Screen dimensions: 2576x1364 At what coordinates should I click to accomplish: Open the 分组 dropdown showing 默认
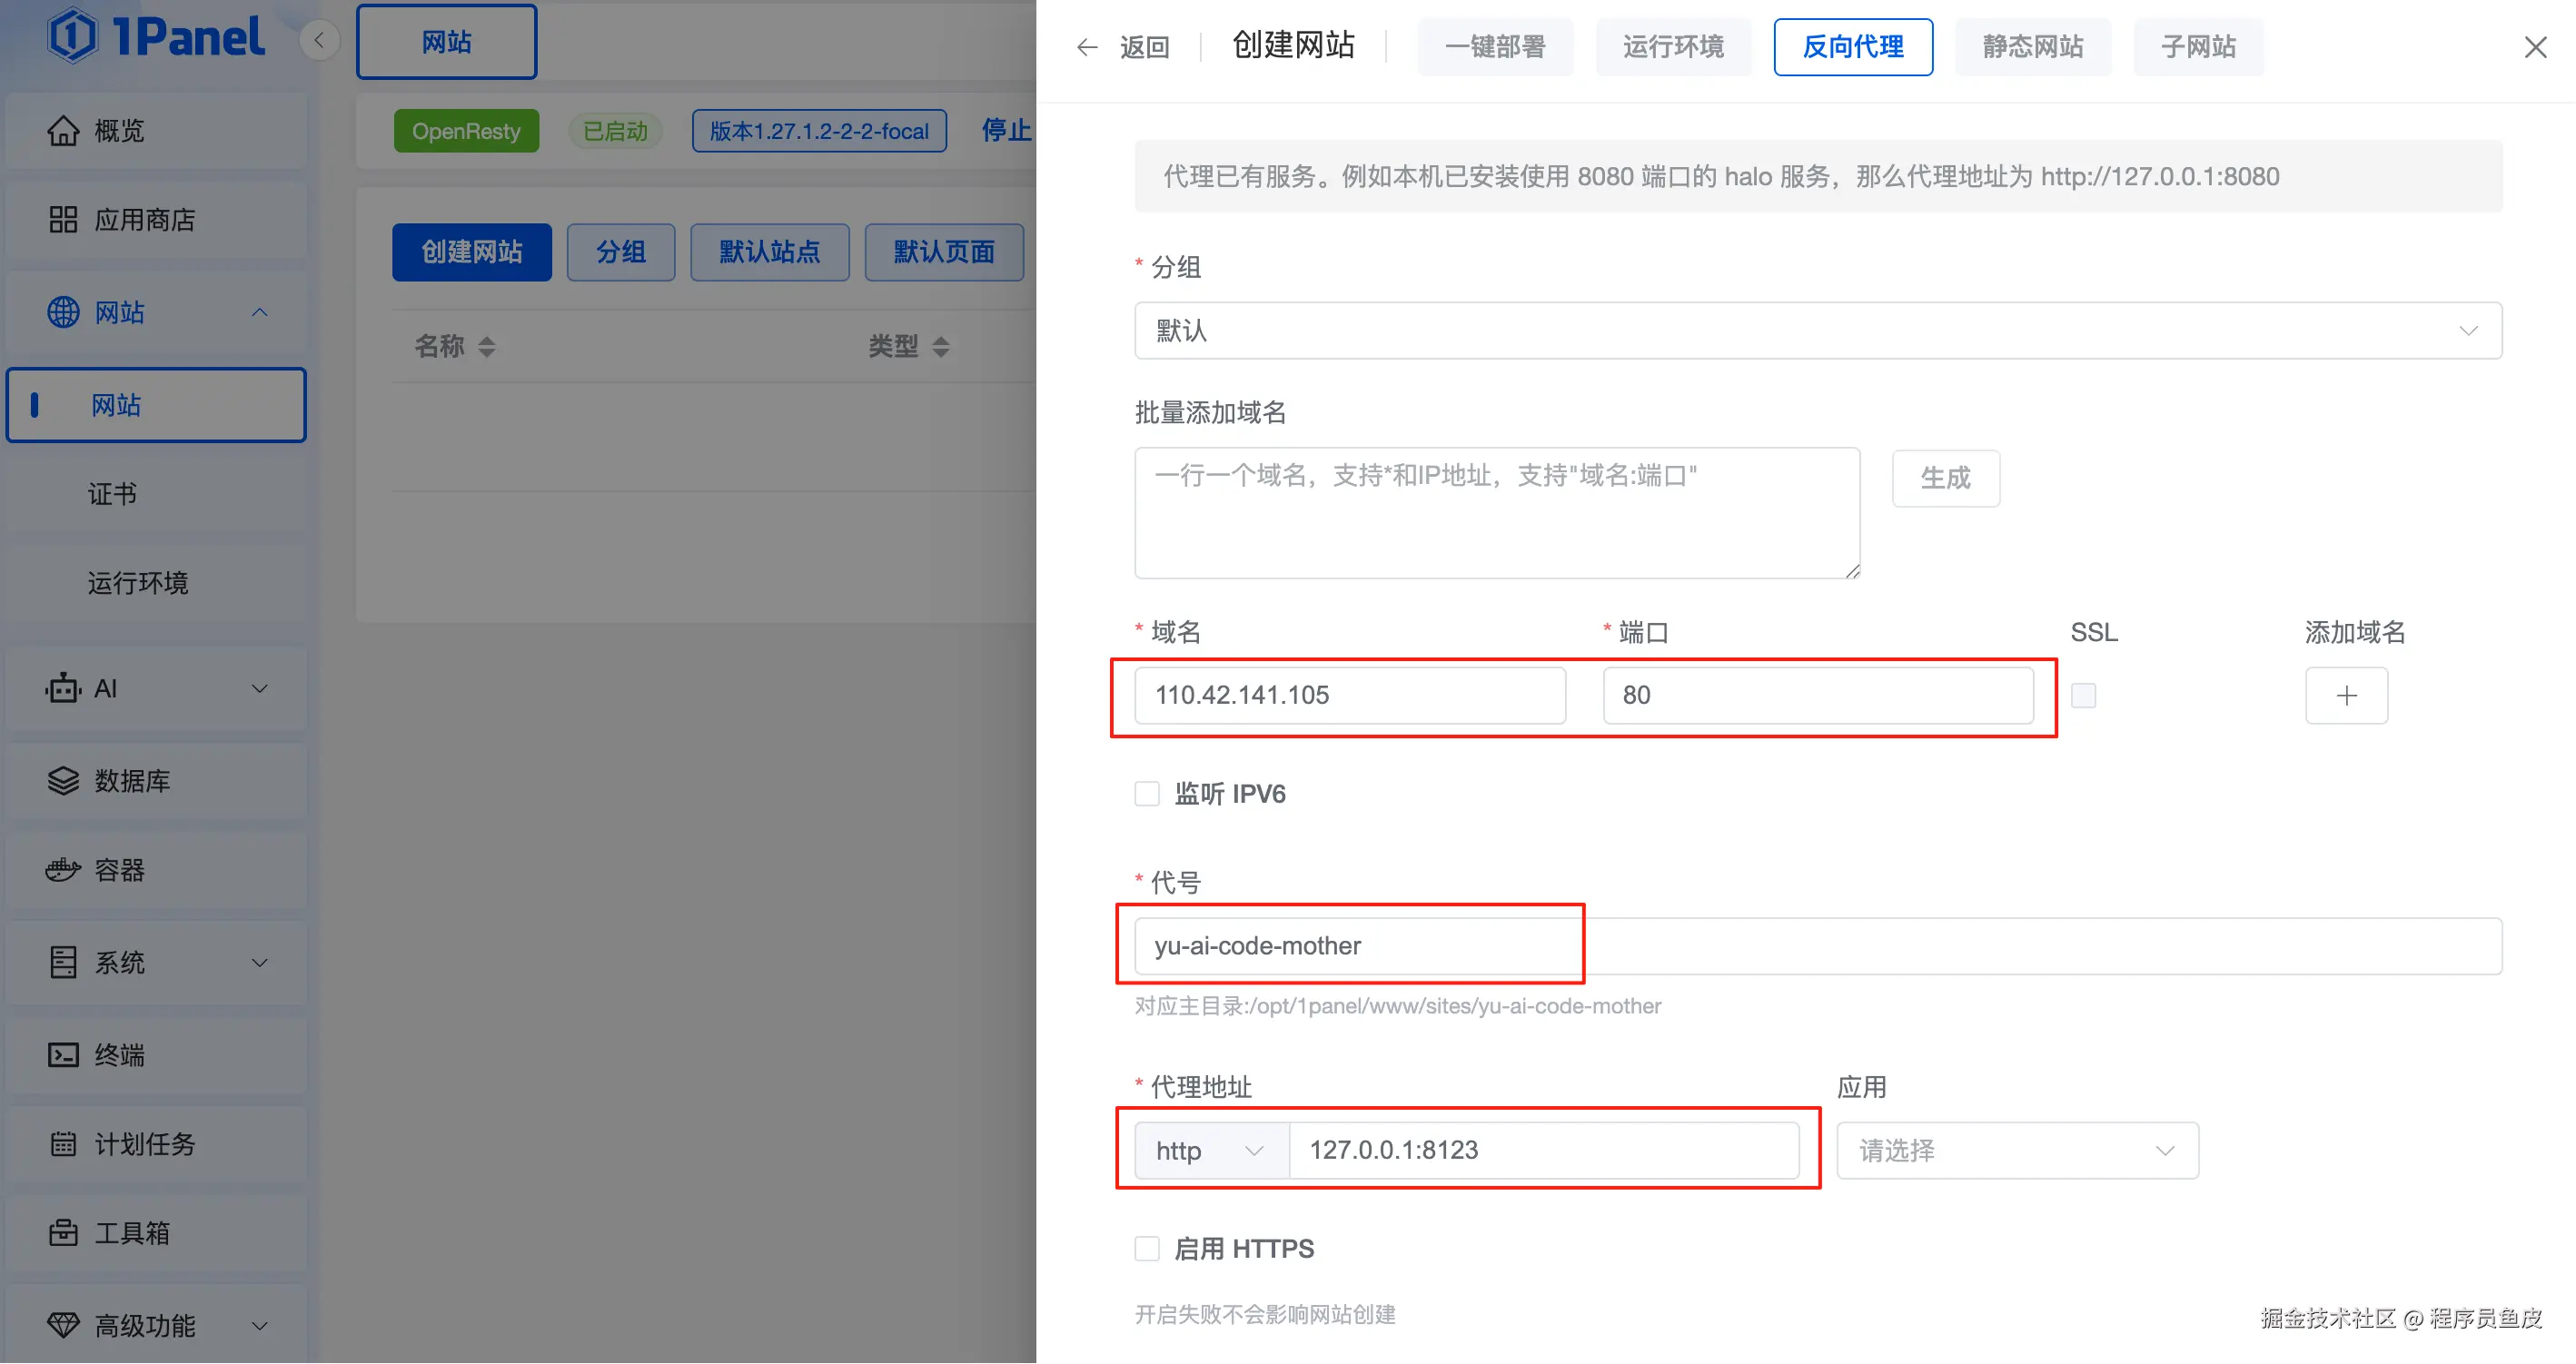pos(1817,331)
